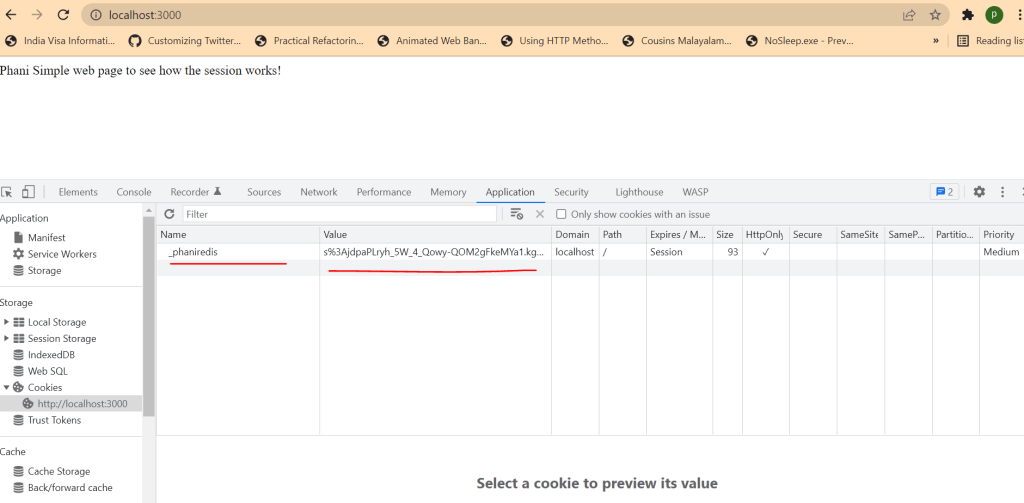Click the share page icon in address bar
This screenshot has height=503, width=1024.
pos(909,15)
